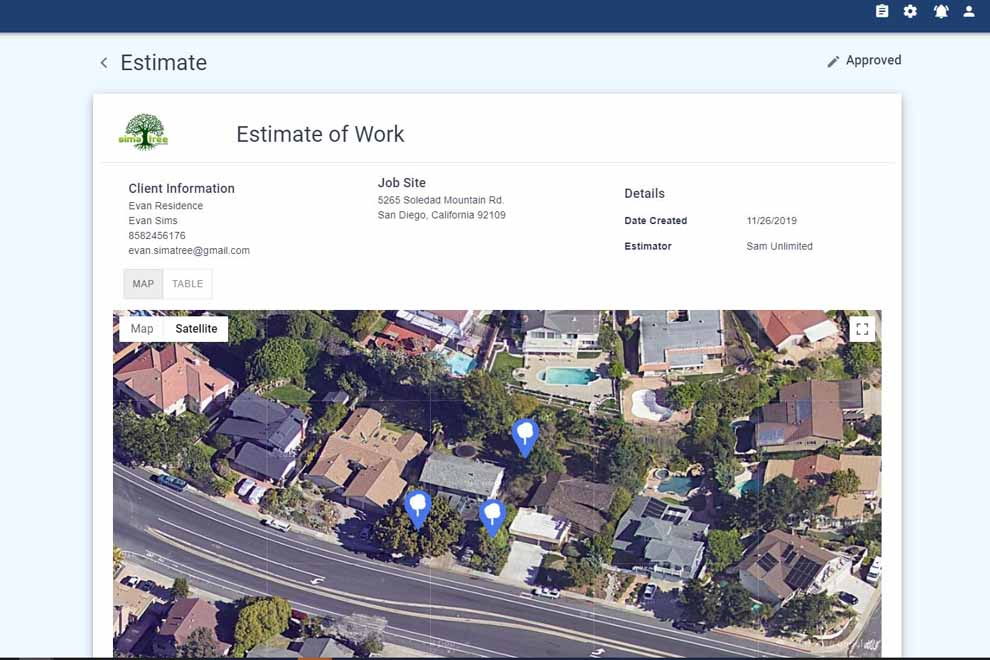Viewport: 990px width, 660px height.
Task: Click the Date Created label
Action: tap(655, 220)
